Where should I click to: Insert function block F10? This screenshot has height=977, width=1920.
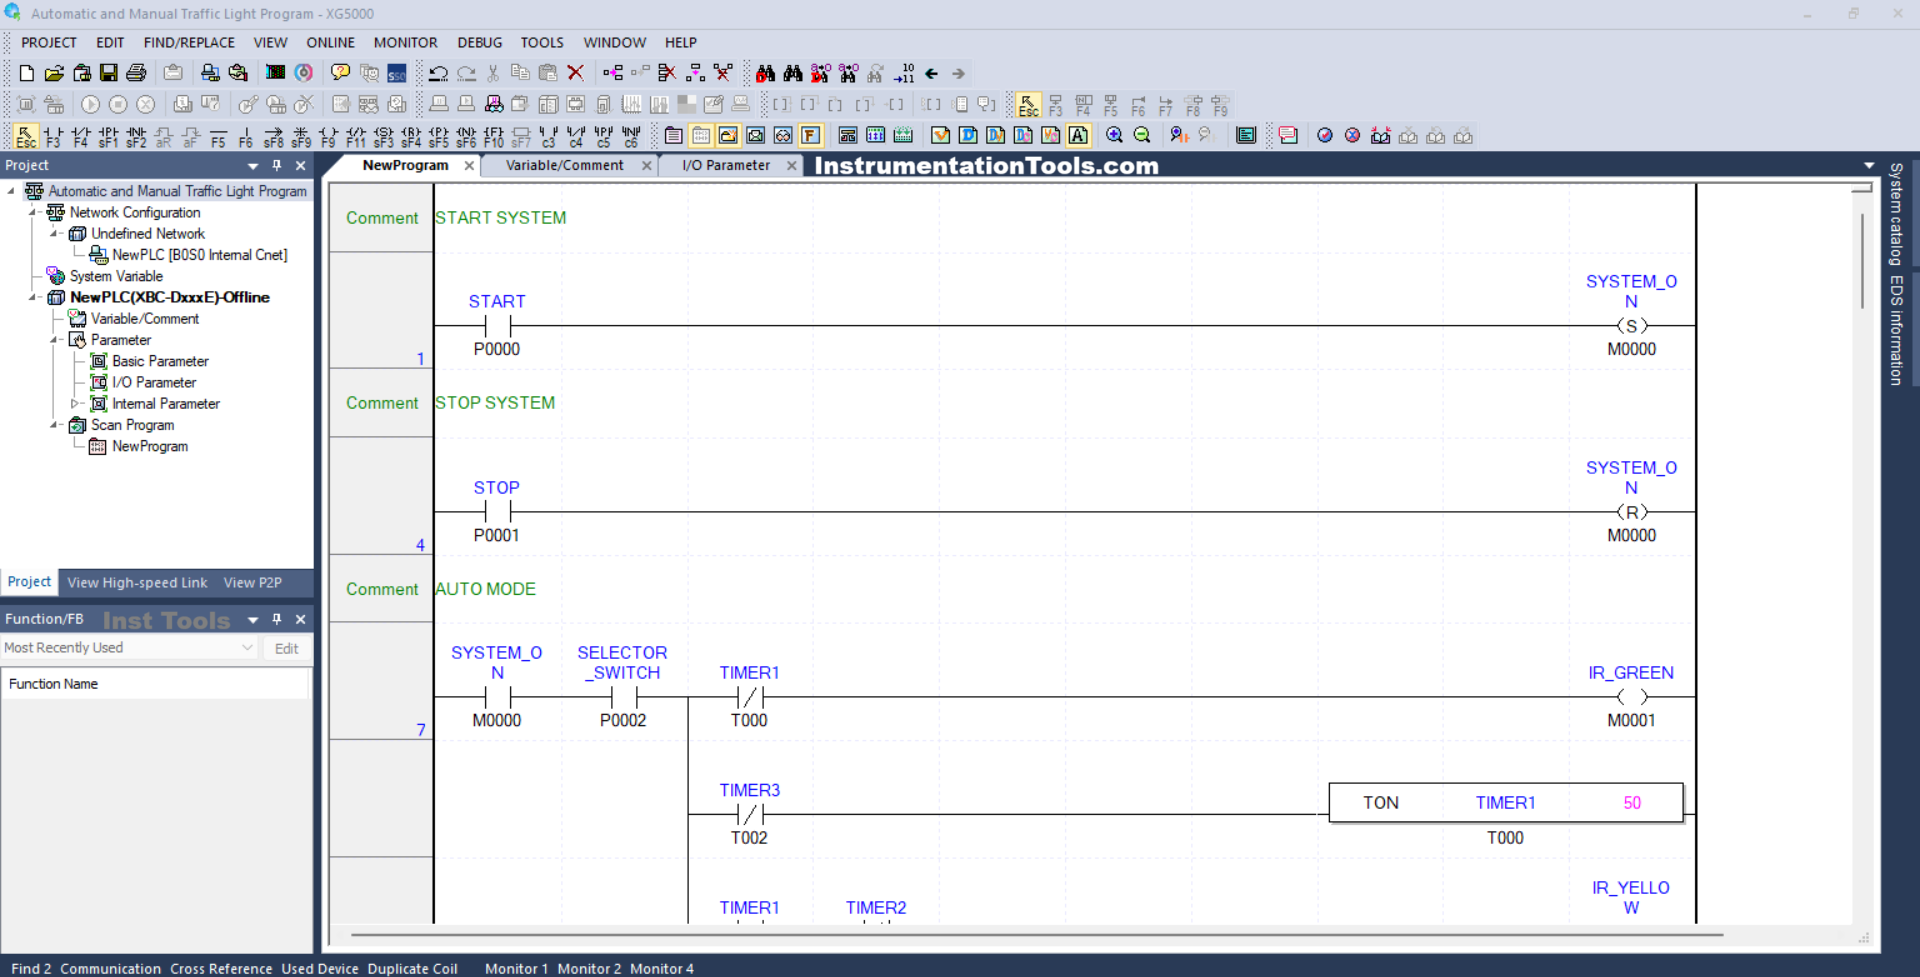click(493, 137)
